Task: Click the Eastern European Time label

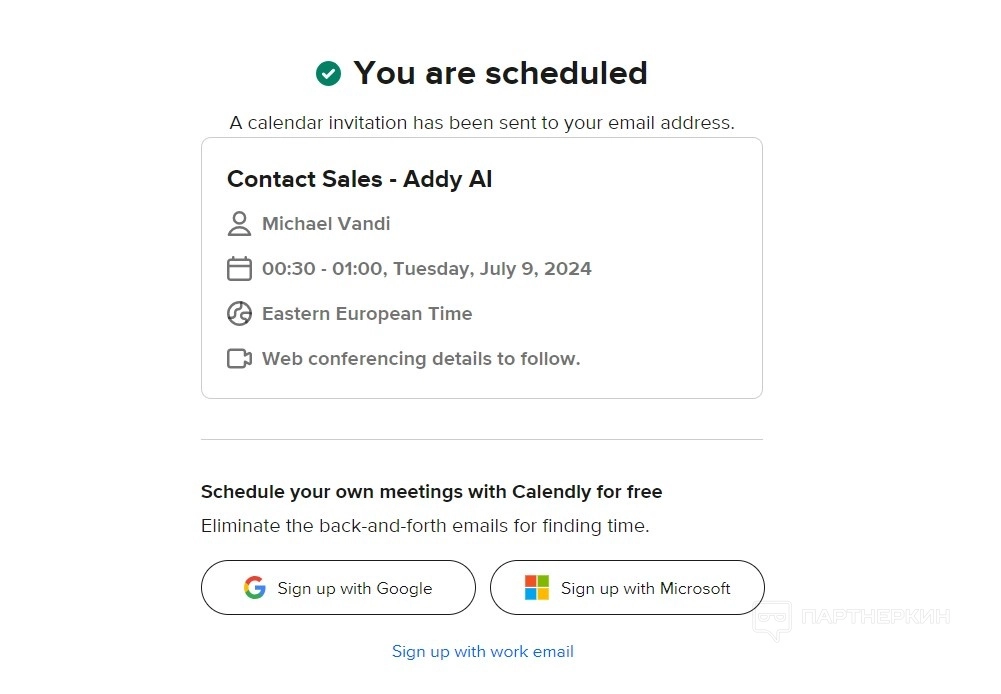Action: coord(367,313)
